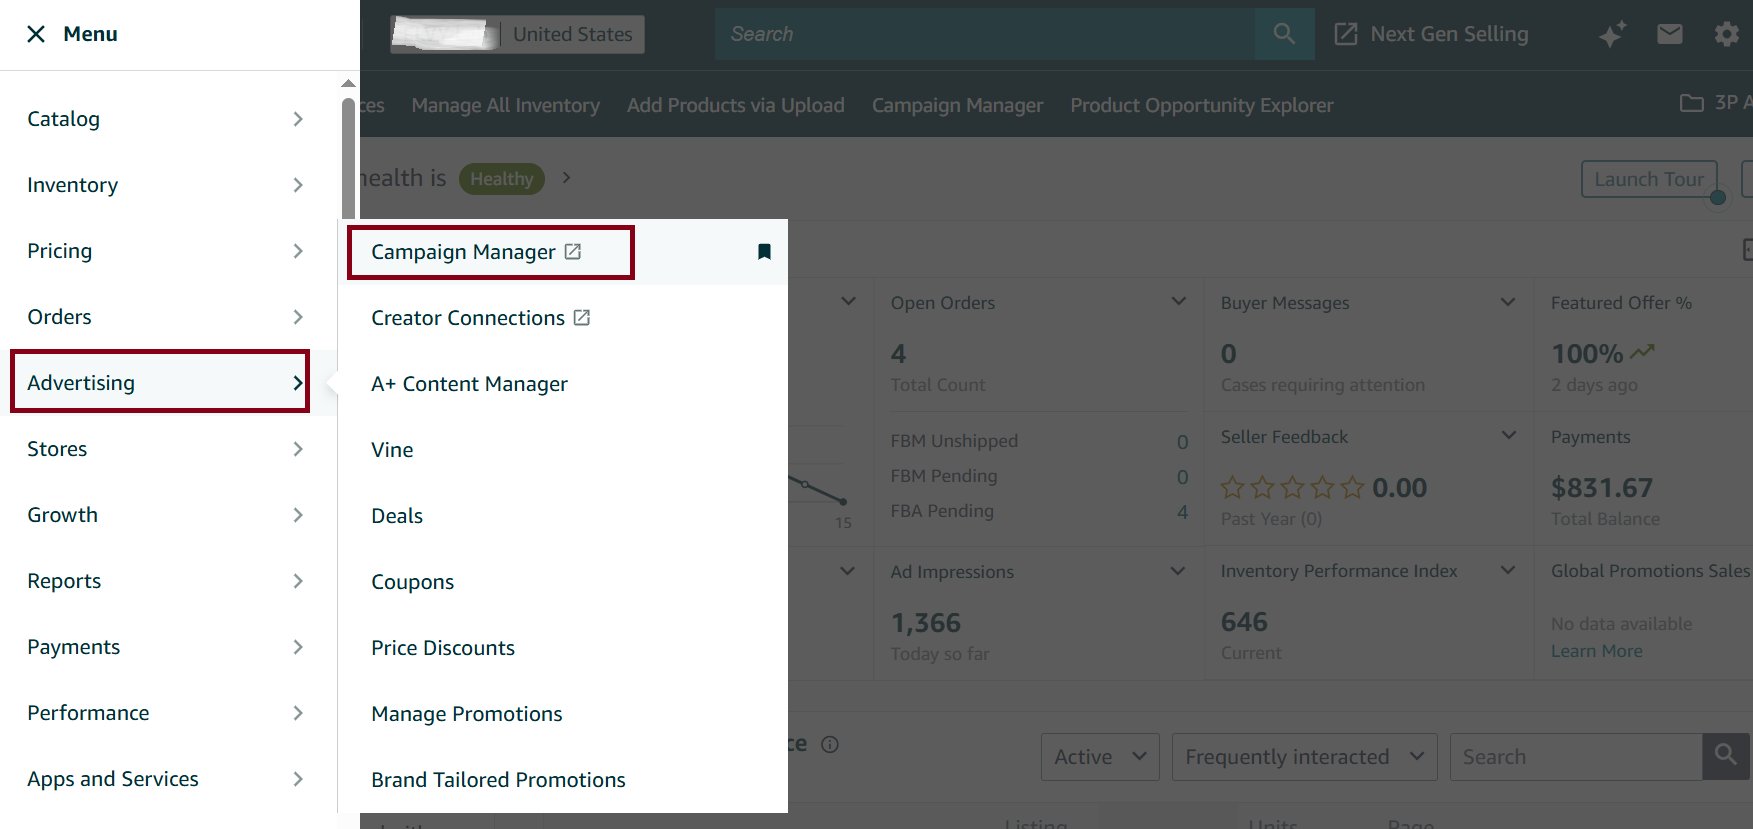Click the Next Gen Selling link
The width and height of the screenshot is (1753, 829).
1449,34
